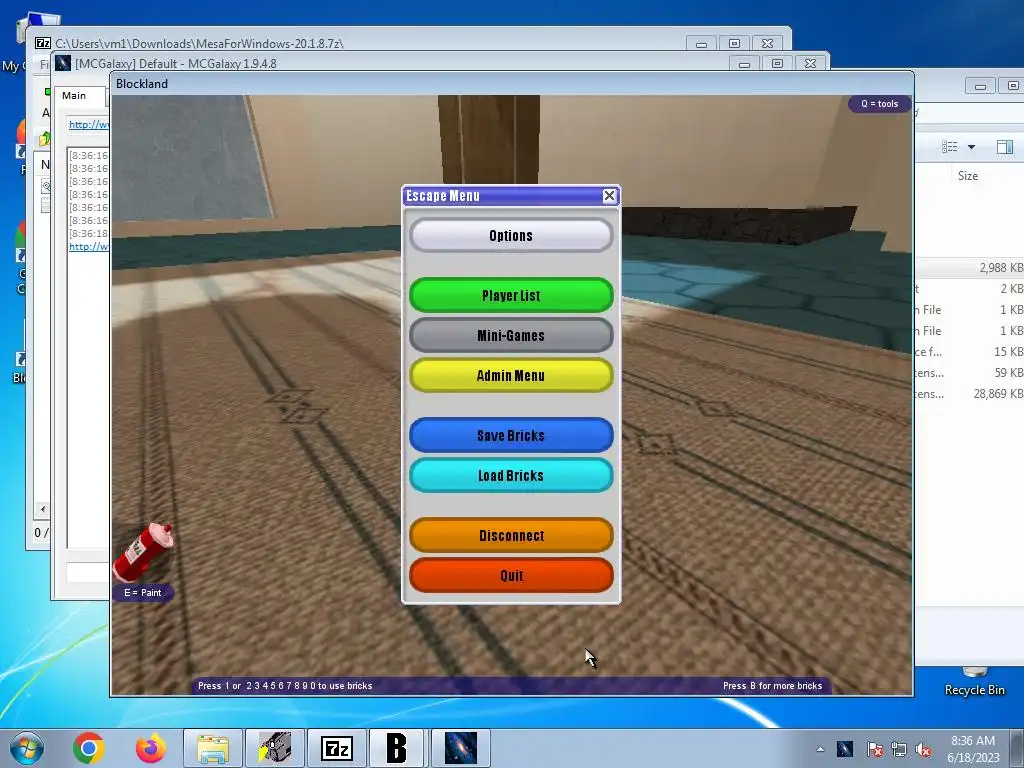Switch to MCGalaxy taskbar icon

coord(460,748)
